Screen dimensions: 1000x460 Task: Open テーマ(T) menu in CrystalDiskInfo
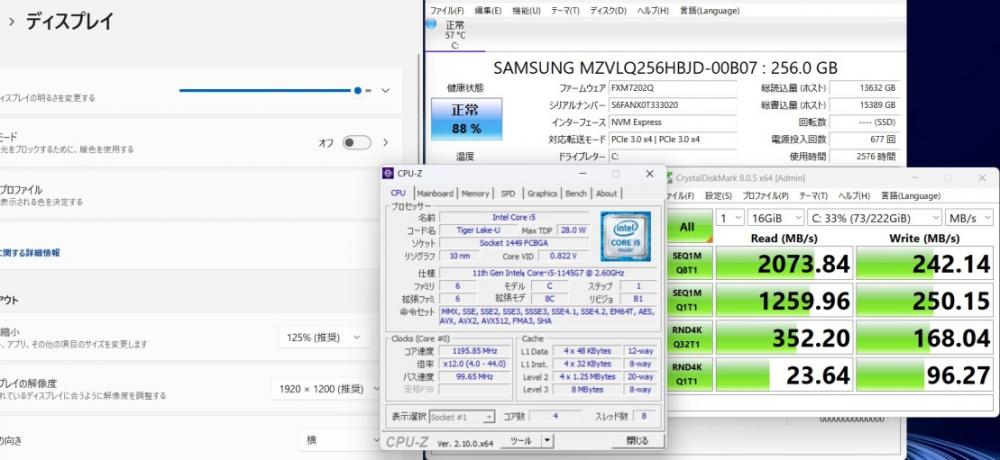[x=565, y=11]
